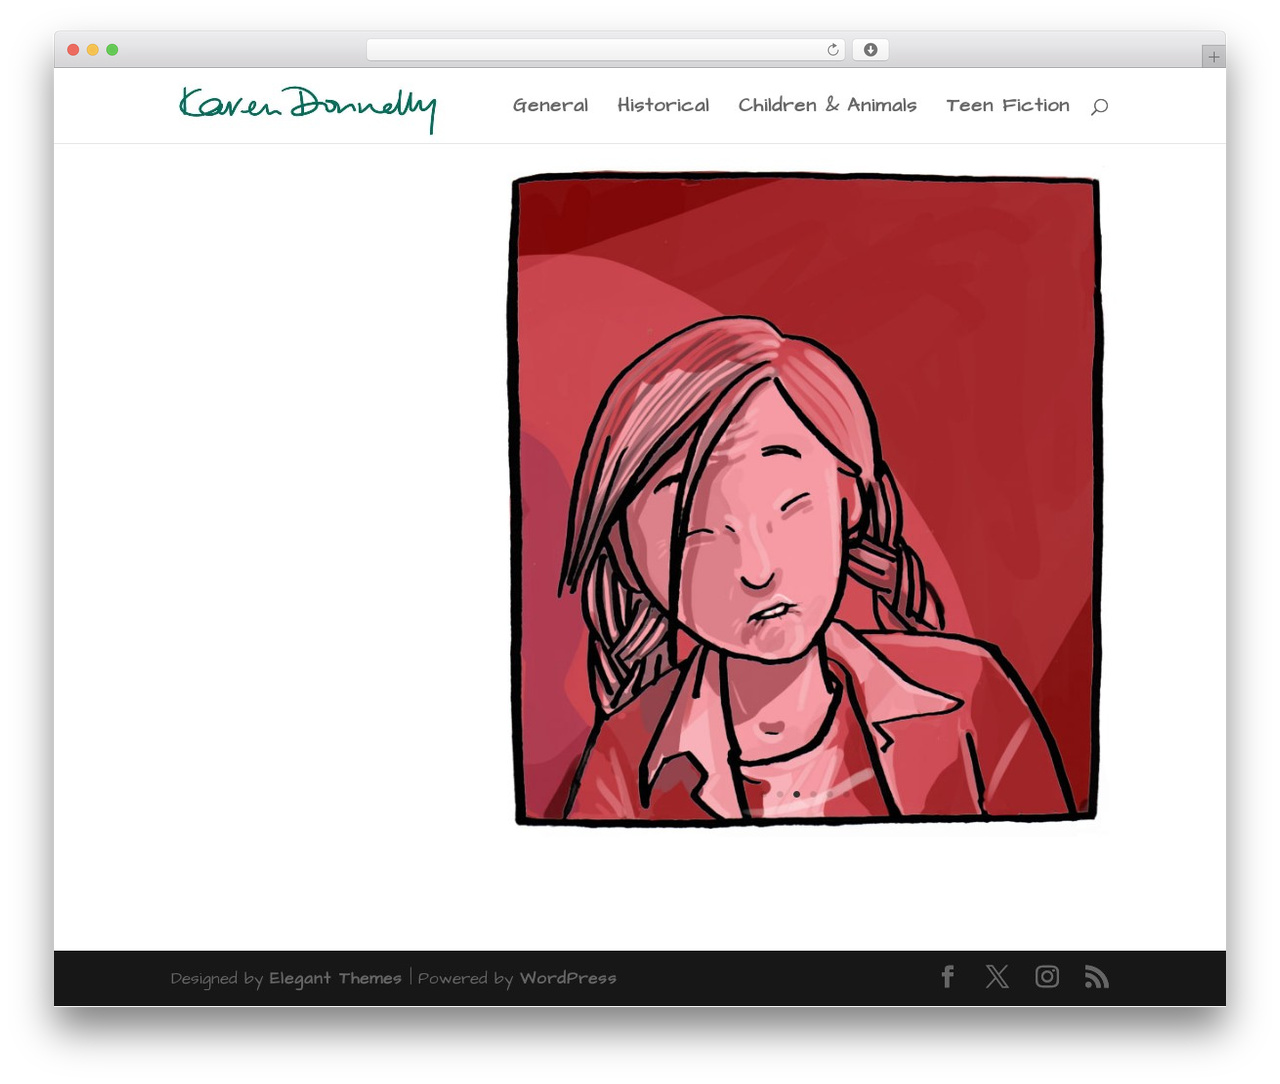
Task: Follow the WordPress footer link
Action: (x=568, y=978)
